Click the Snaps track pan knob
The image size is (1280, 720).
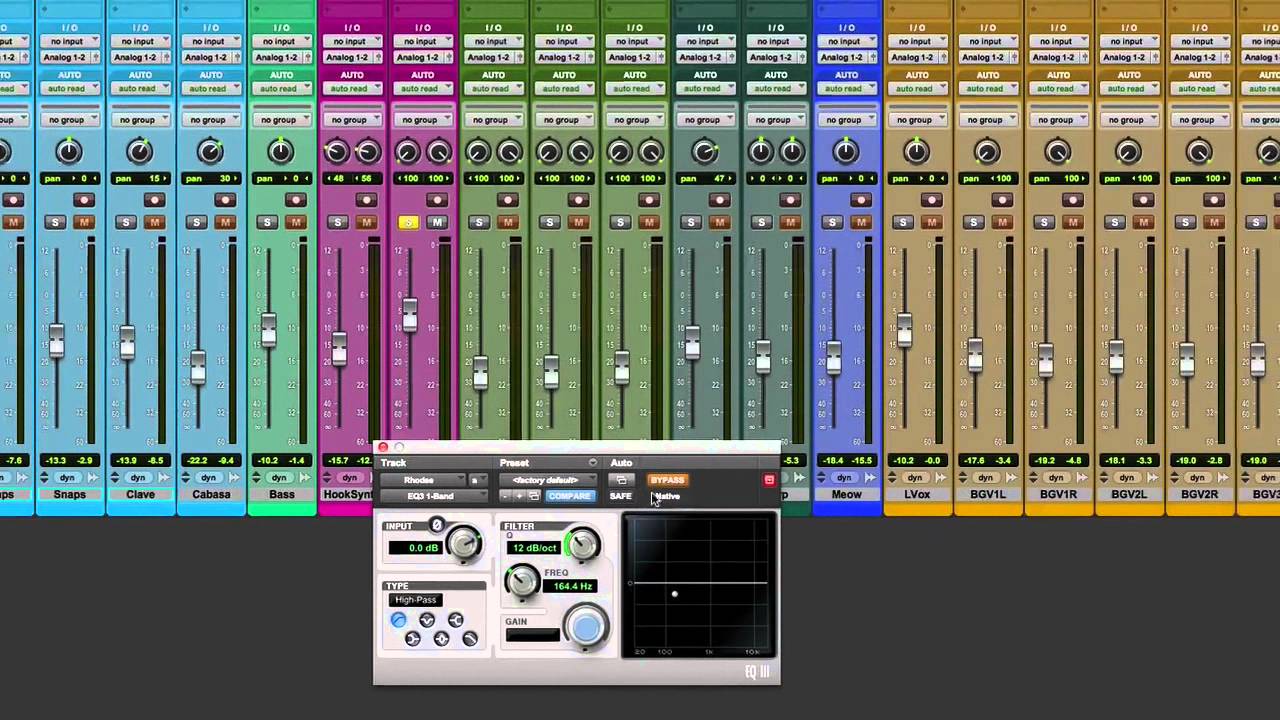tap(69, 152)
